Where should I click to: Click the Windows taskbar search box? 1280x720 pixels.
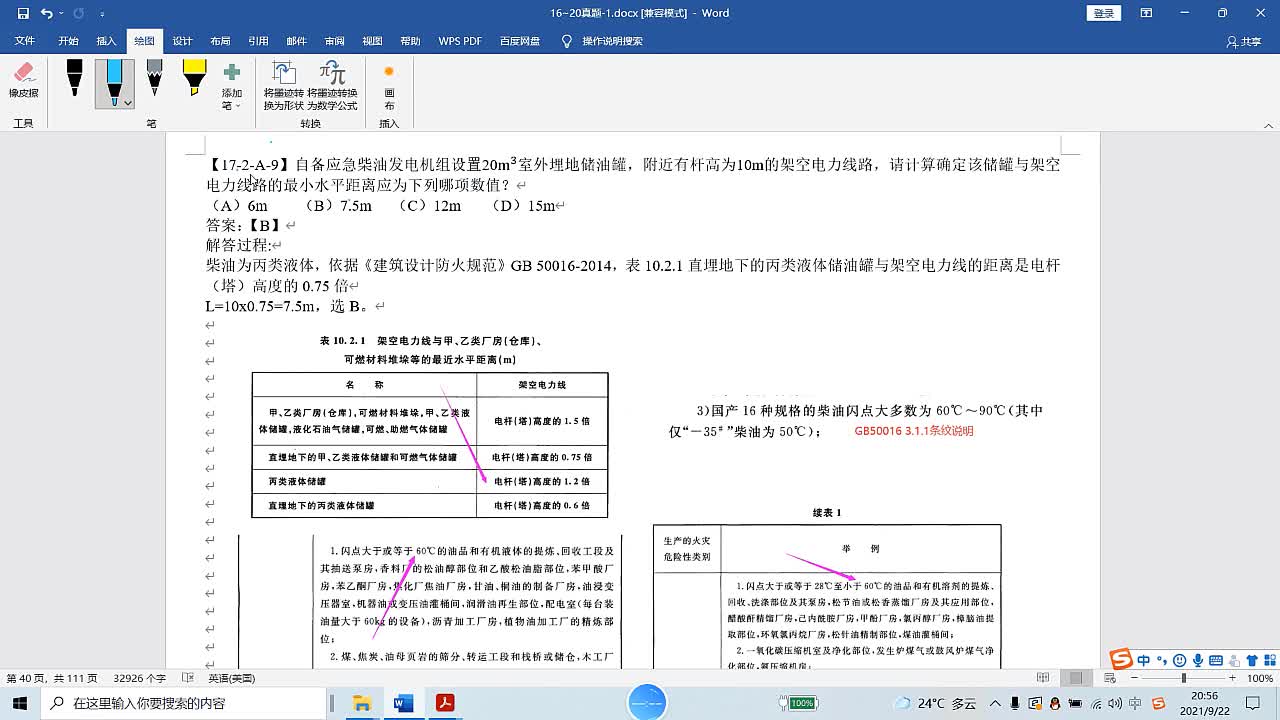point(185,703)
